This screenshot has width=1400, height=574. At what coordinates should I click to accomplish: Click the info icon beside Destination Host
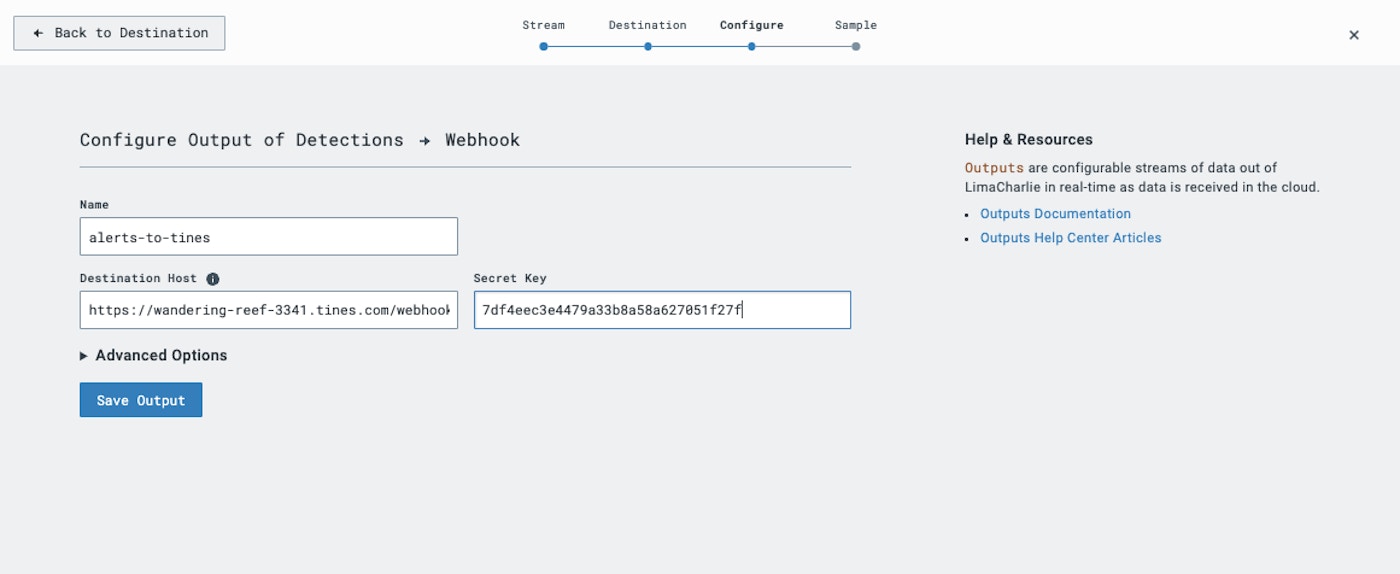tap(213, 279)
